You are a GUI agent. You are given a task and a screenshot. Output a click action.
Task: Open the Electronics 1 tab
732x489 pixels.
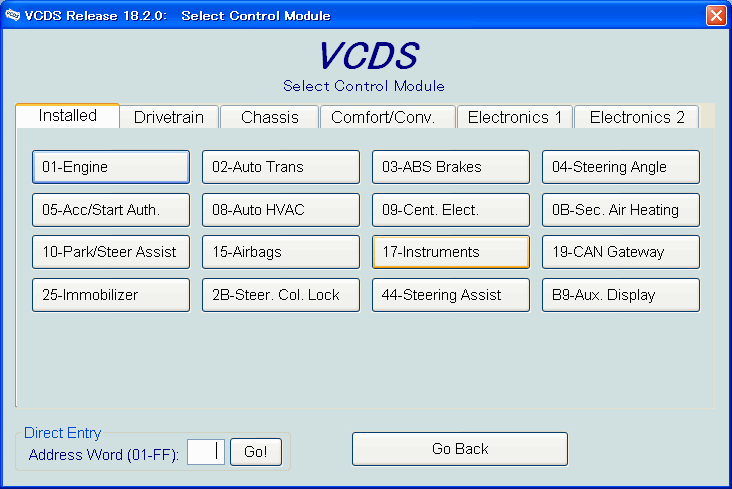point(515,117)
